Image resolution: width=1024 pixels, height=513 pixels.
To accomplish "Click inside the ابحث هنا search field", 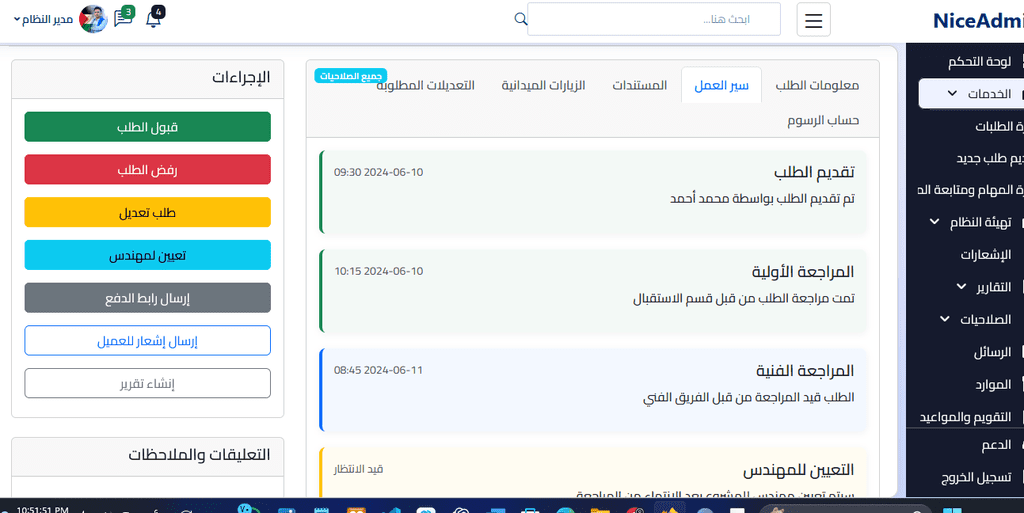I will pyautogui.click(x=653, y=19).
